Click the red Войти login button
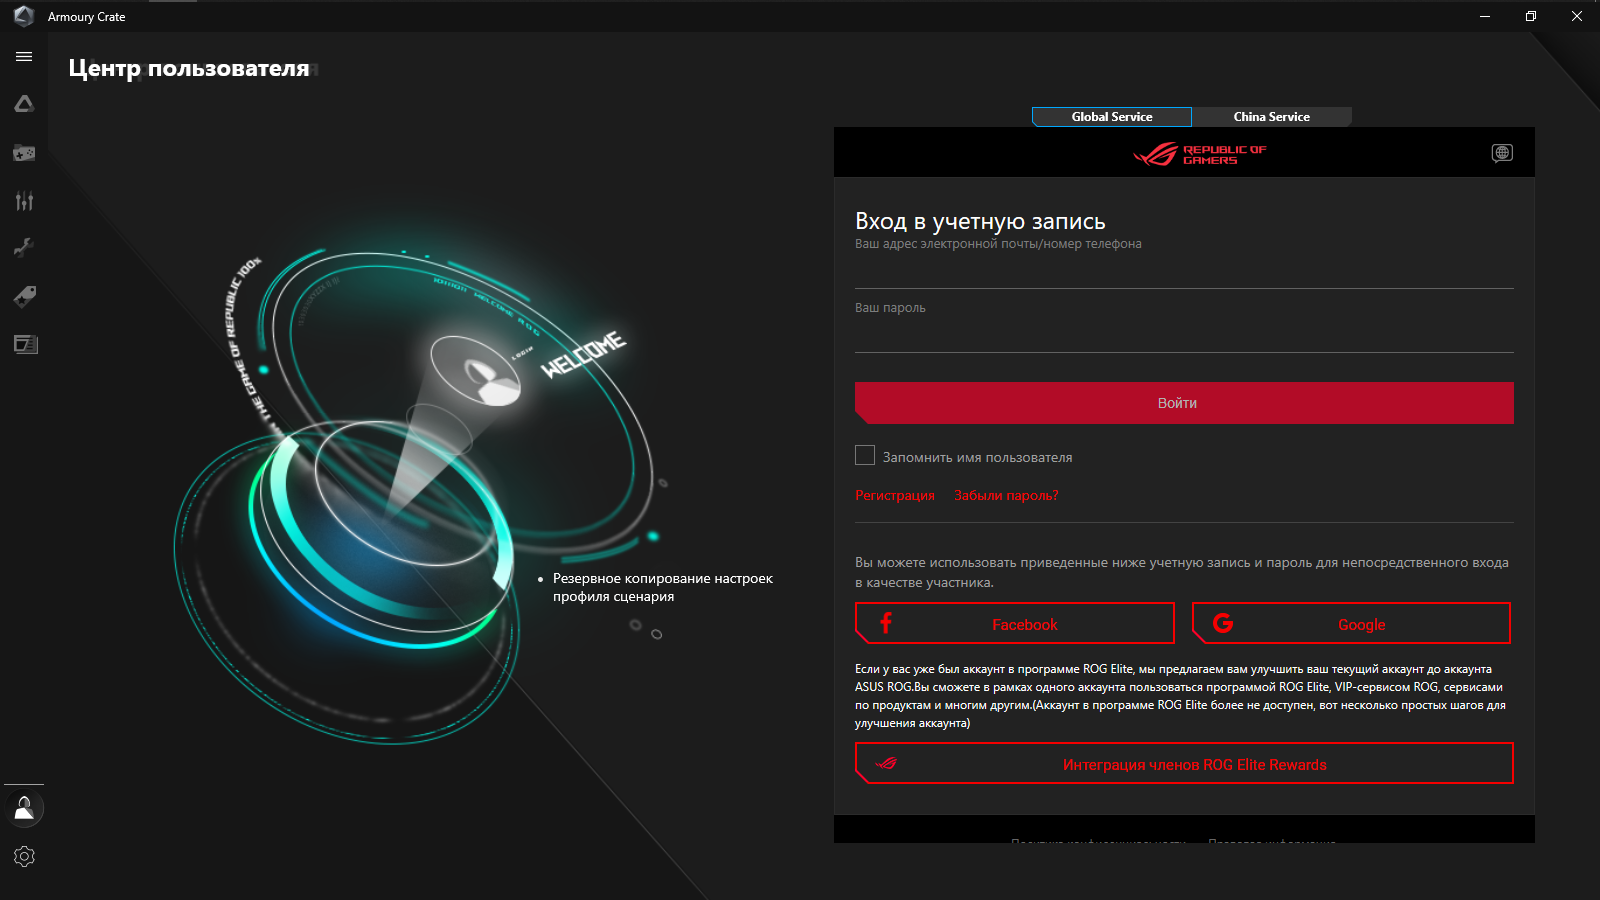The image size is (1600, 900). (x=1184, y=403)
